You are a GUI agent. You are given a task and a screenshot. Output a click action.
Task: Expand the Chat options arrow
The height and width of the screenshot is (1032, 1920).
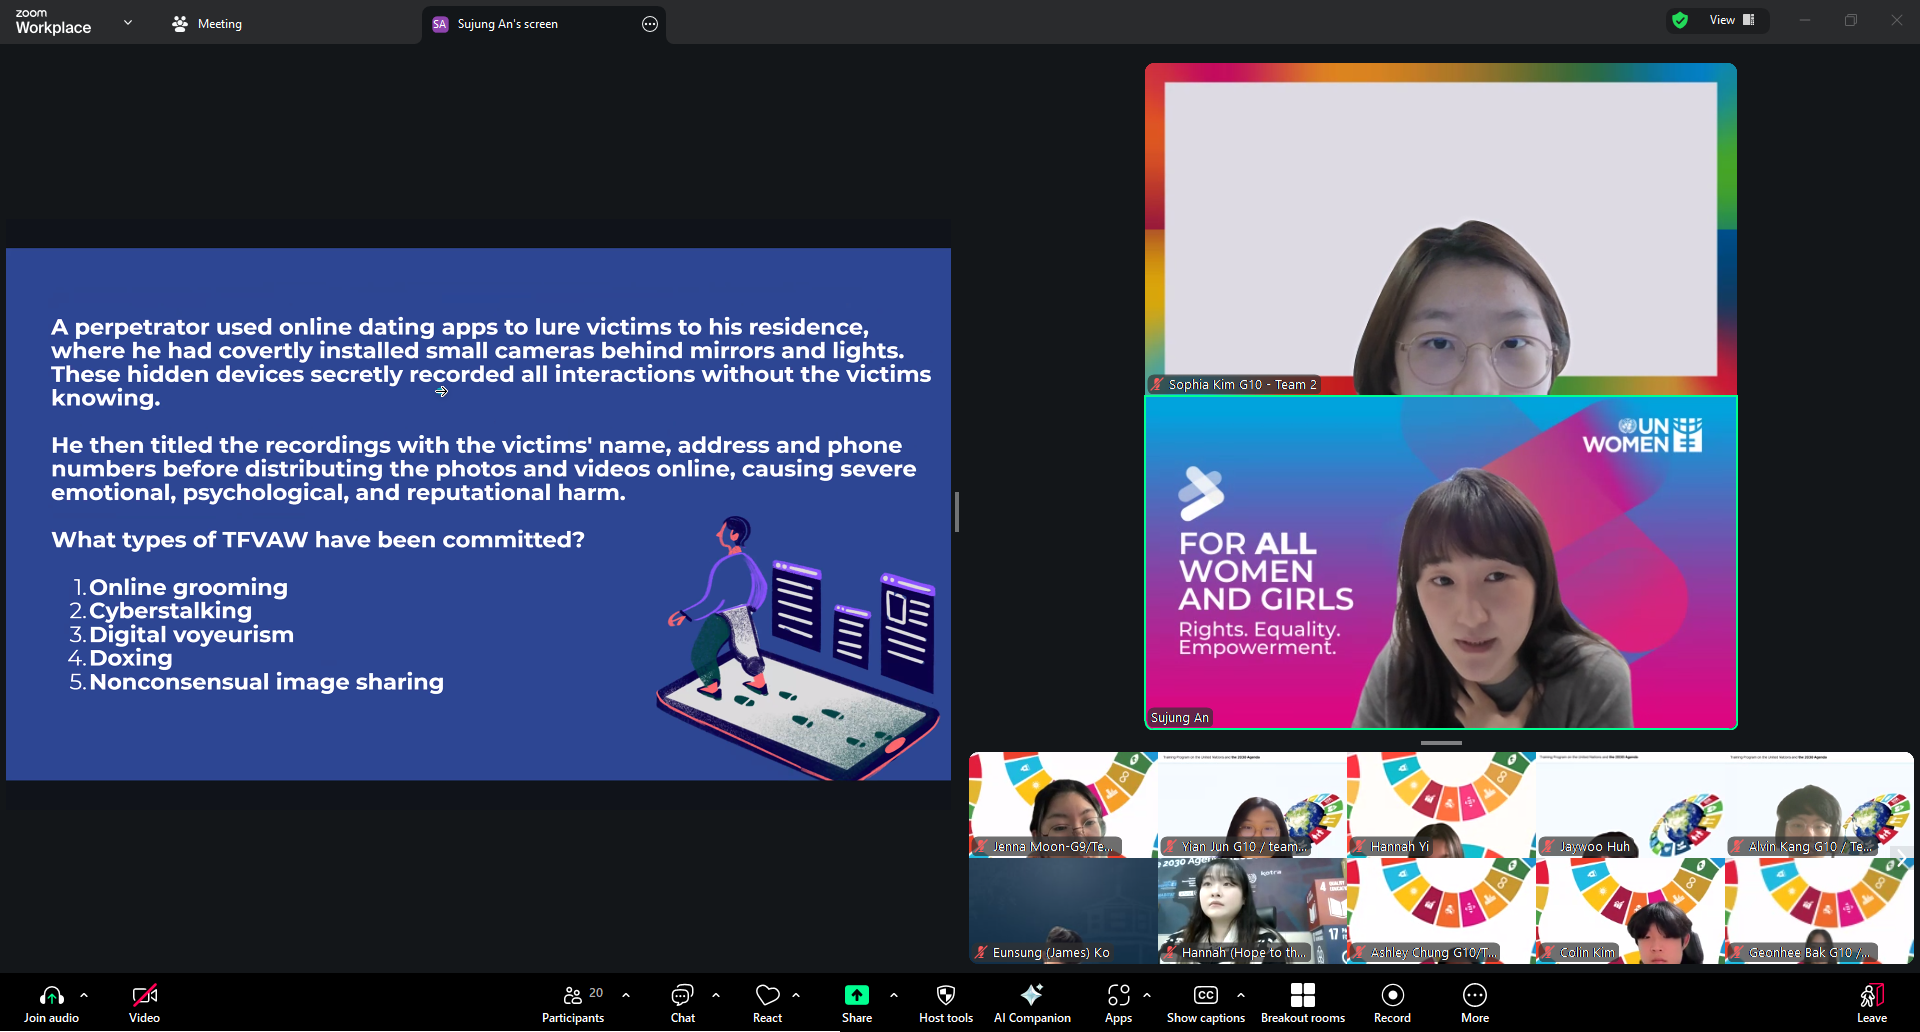point(716,995)
